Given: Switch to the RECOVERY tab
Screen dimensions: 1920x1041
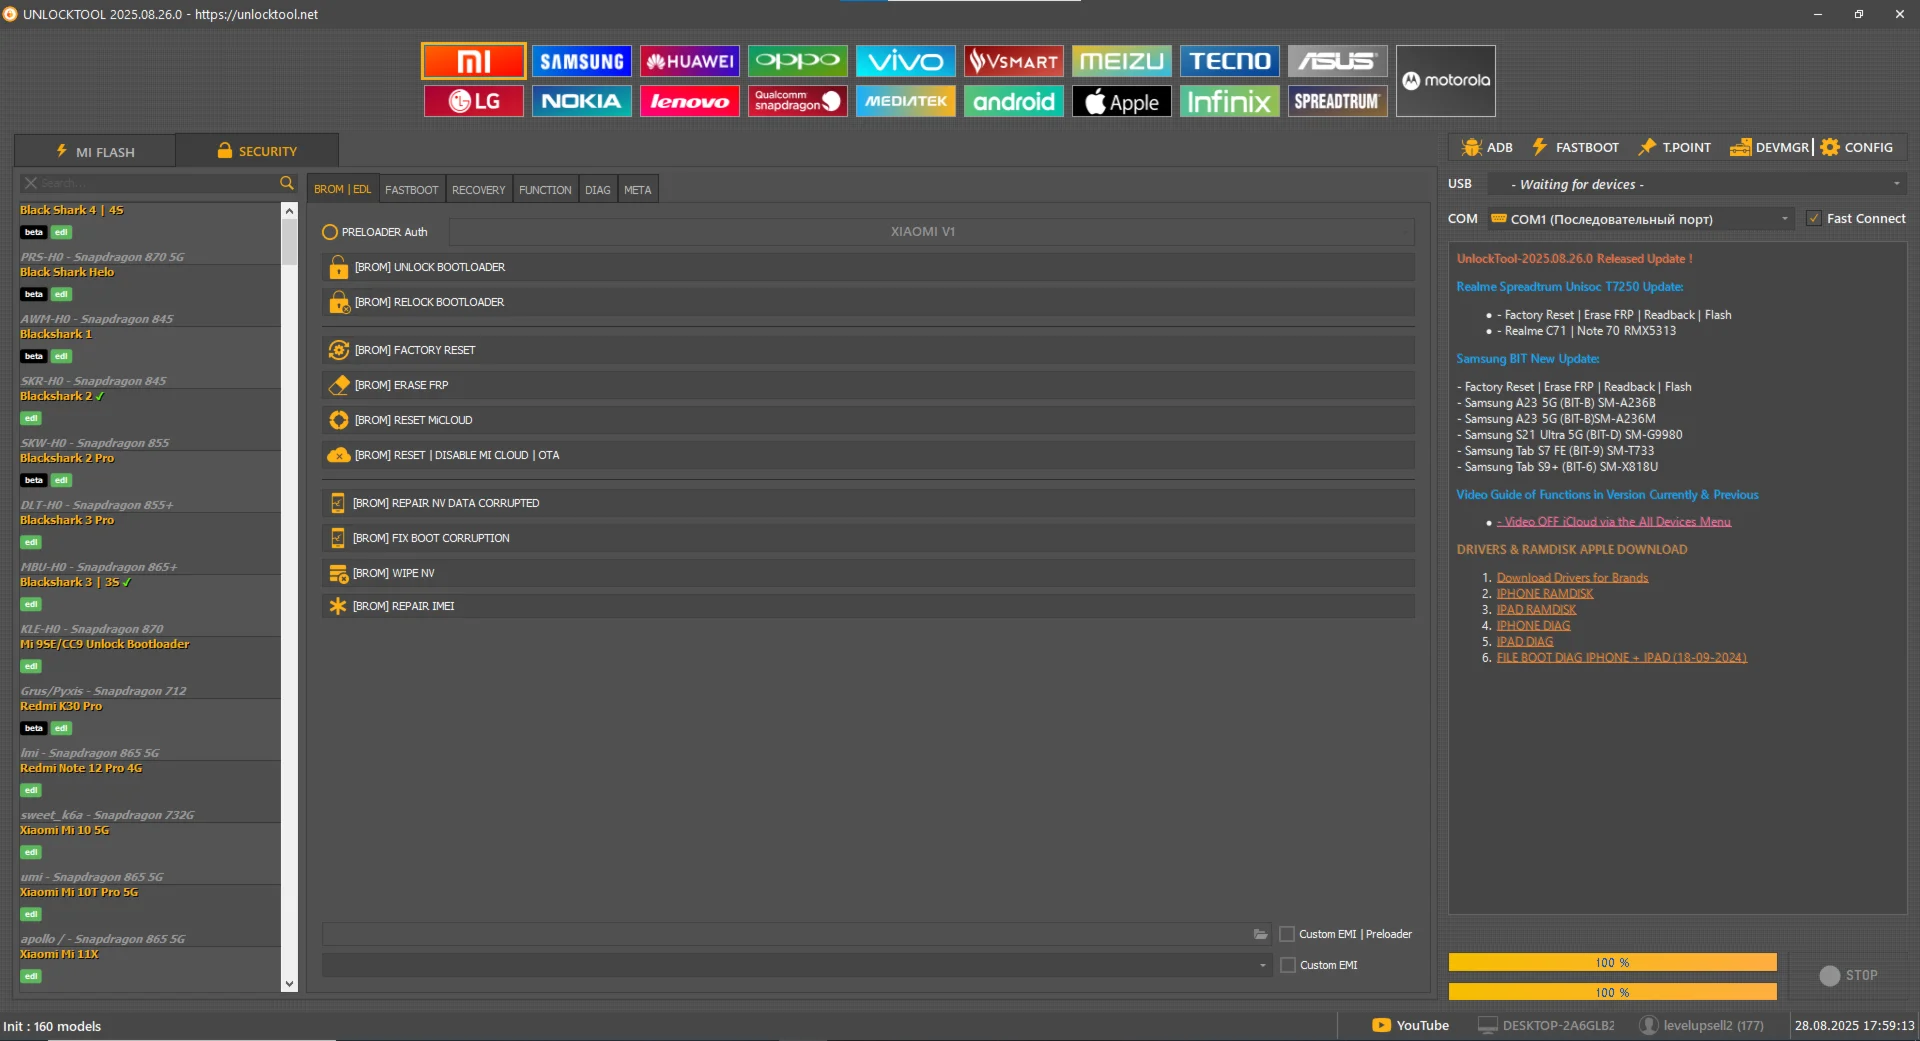Looking at the screenshot, I should coord(478,190).
